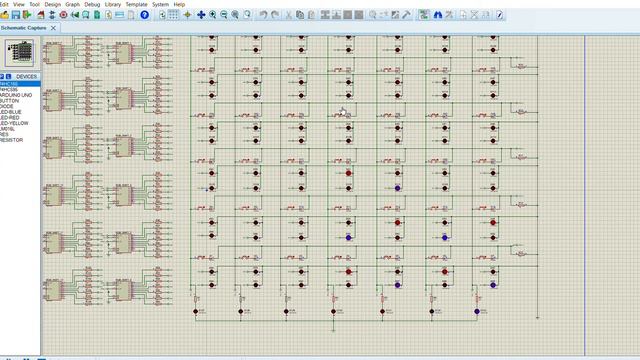Click the Redraw Display icon

(162, 15)
